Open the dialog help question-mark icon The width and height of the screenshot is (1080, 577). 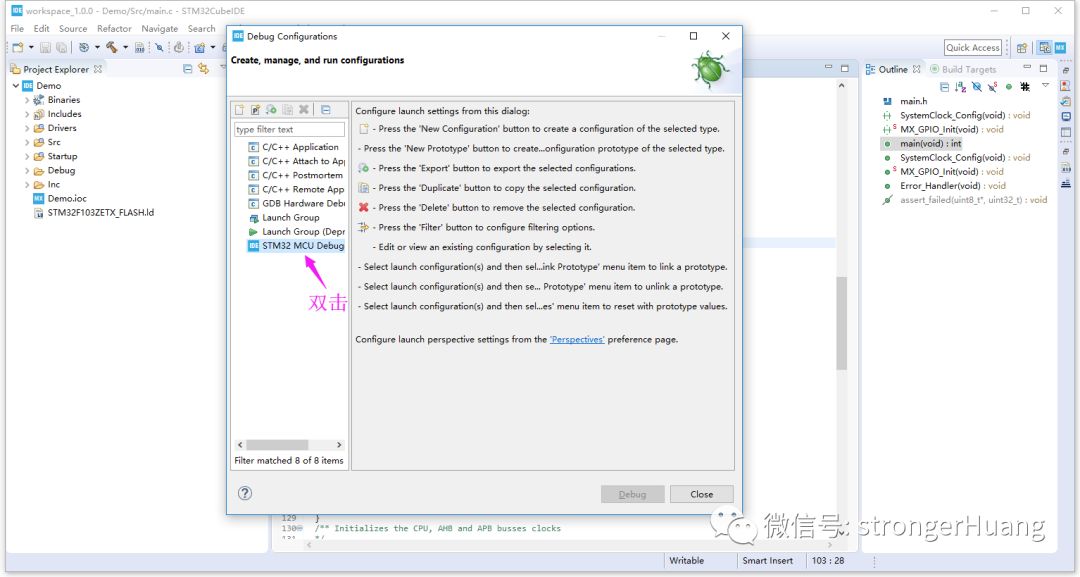(x=245, y=493)
